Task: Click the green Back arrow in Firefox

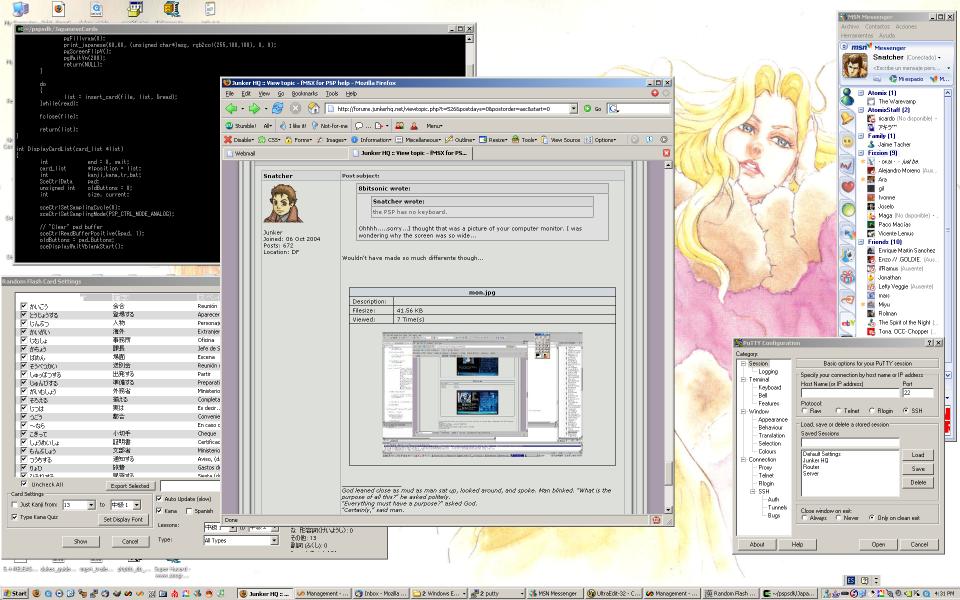Action: (x=231, y=108)
